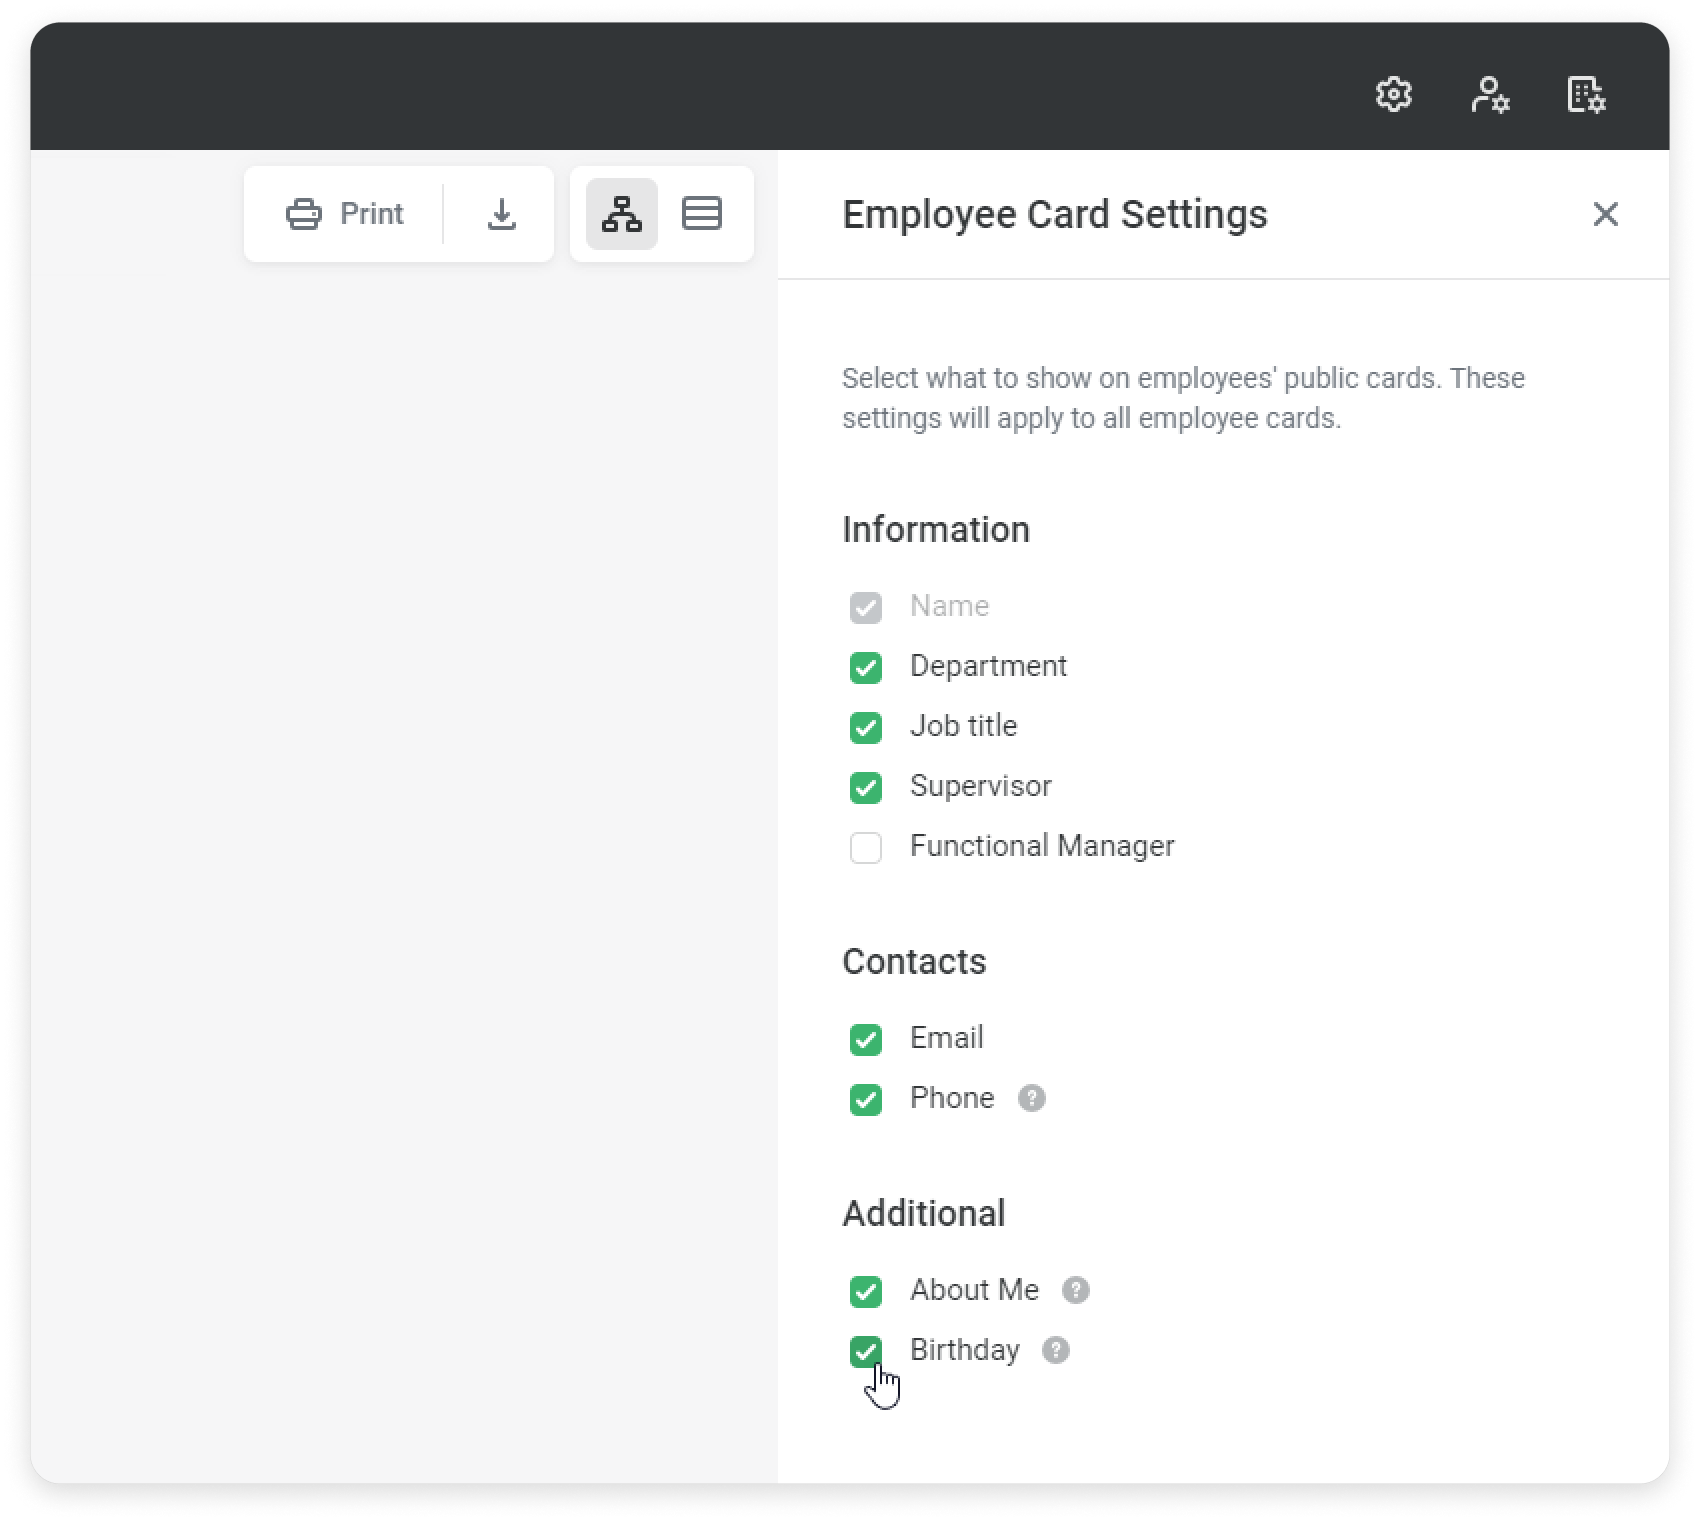Switch to org chart tree view
The image size is (1700, 1522).
point(622,214)
